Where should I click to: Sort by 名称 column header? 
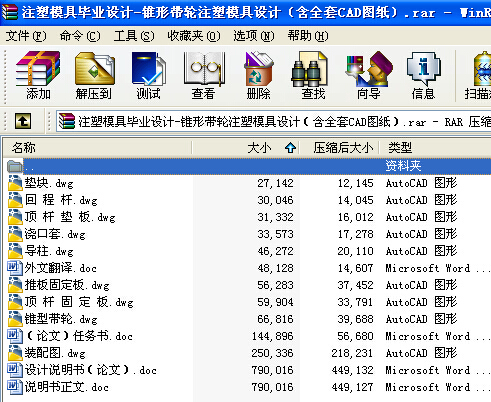(97, 148)
